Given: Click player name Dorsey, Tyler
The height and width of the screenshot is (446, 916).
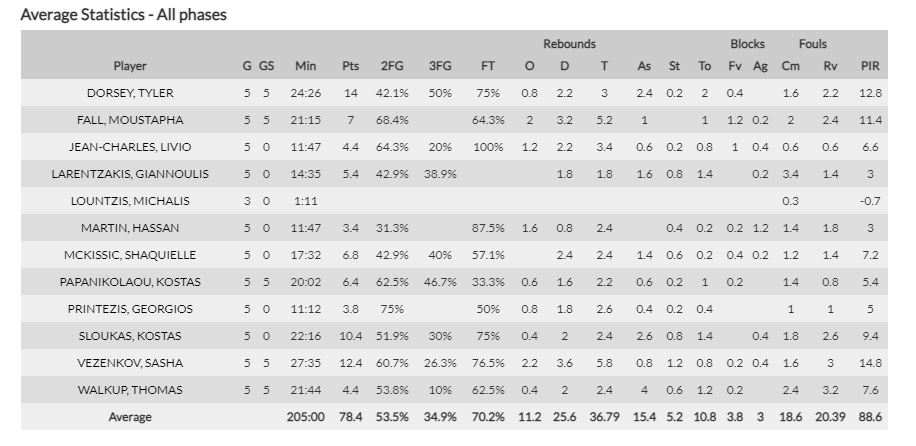Looking at the screenshot, I should [x=130, y=93].
